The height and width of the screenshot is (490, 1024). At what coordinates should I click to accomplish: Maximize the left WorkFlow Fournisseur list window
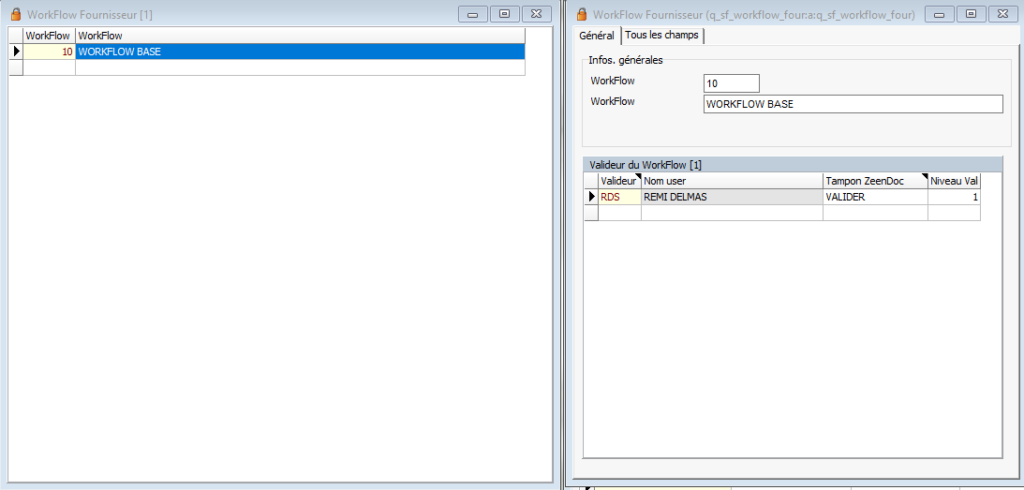(x=505, y=14)
